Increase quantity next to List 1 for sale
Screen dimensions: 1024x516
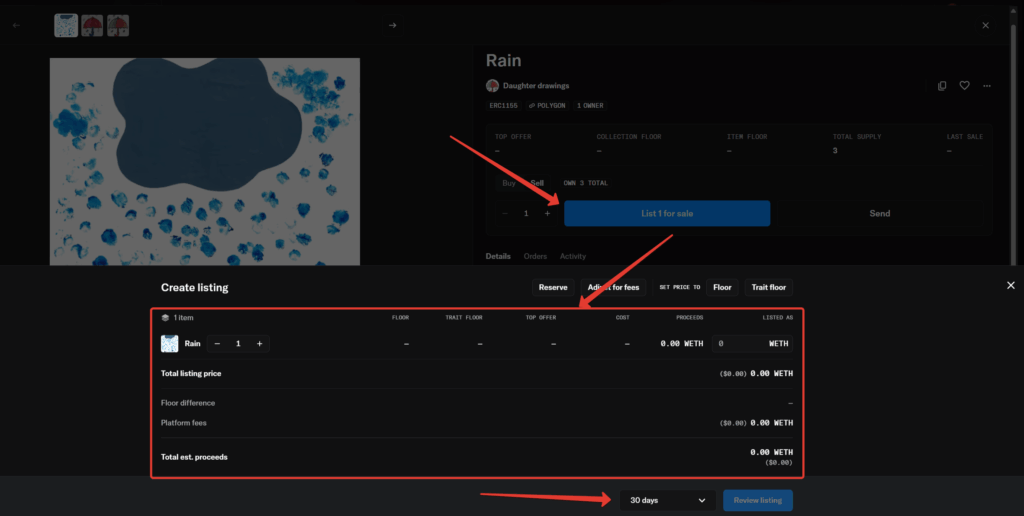click(547, 214)
